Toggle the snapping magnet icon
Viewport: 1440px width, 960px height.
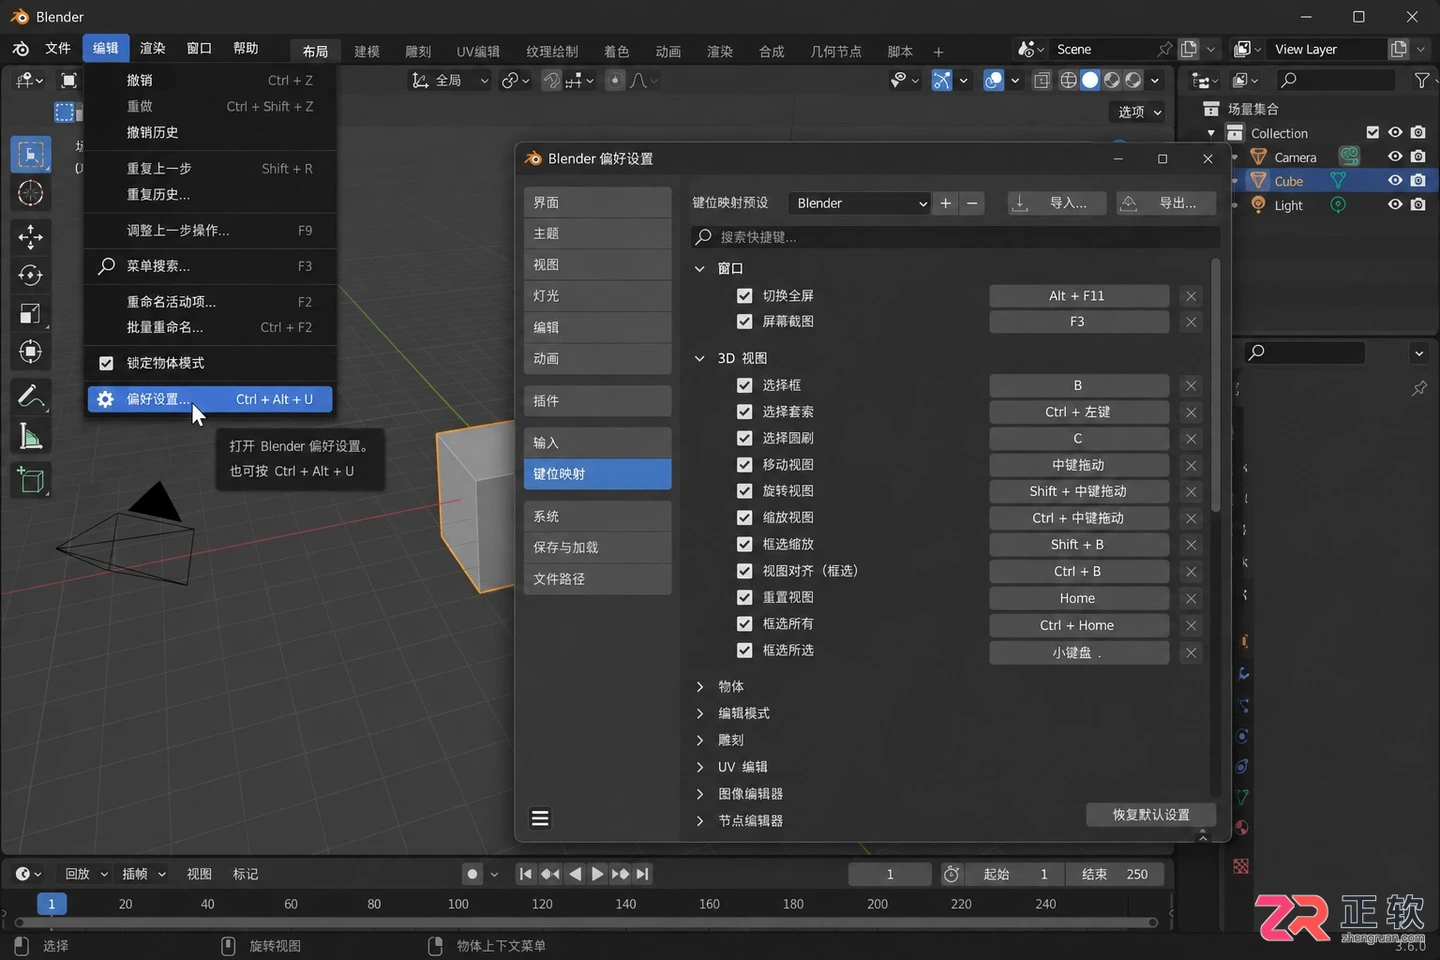pos(552,80)
